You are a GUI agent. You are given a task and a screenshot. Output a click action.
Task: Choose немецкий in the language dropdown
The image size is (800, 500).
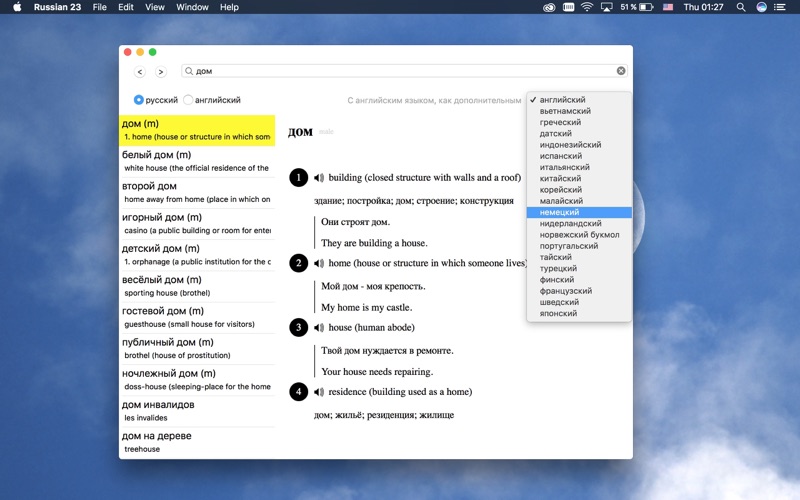pos(579,212)
